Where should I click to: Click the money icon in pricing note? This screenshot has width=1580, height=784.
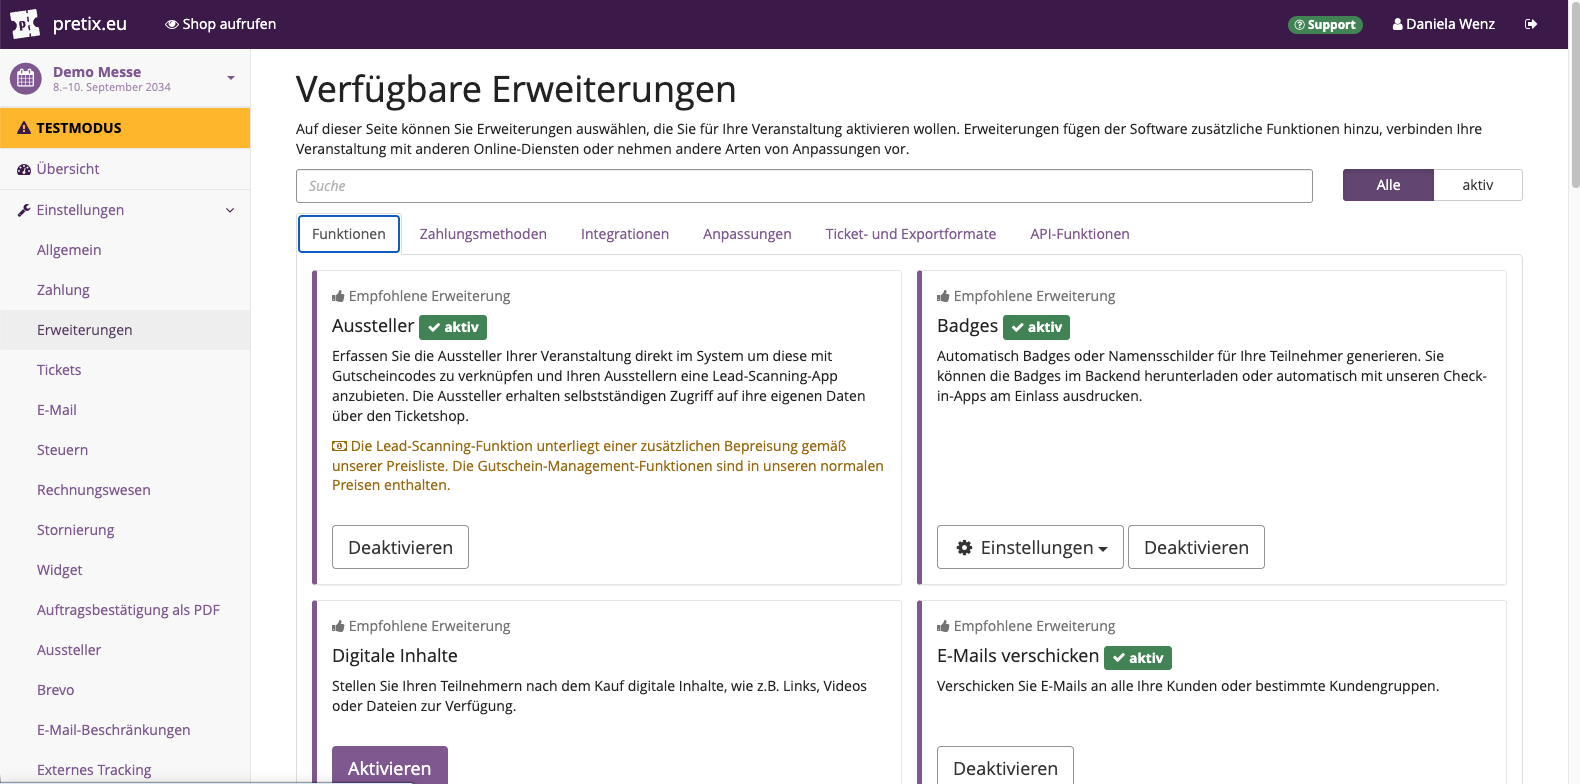[339, 446]
